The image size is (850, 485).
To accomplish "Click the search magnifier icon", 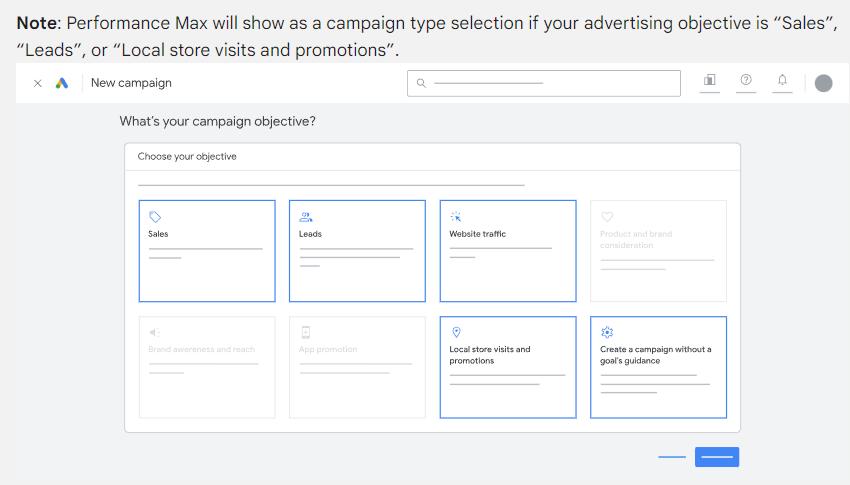I will point(421,83).
